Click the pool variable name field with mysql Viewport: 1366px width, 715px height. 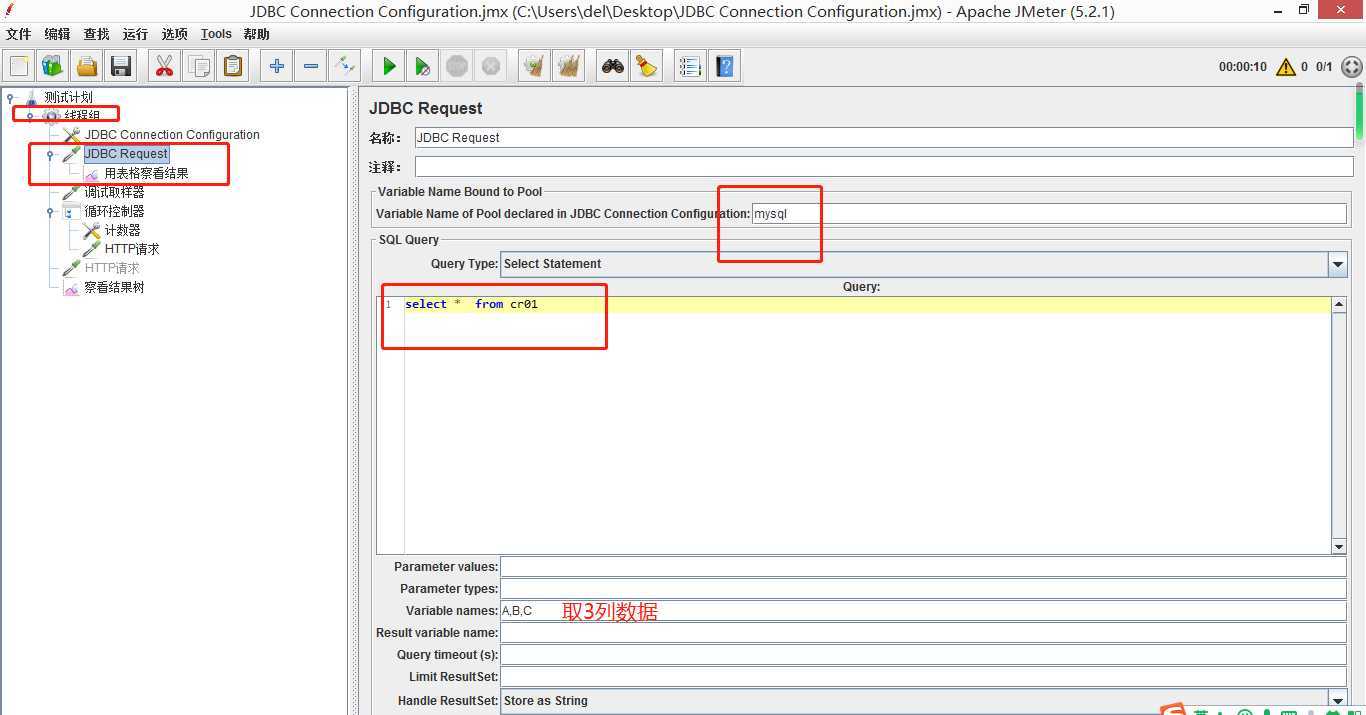coord(1049,214)
